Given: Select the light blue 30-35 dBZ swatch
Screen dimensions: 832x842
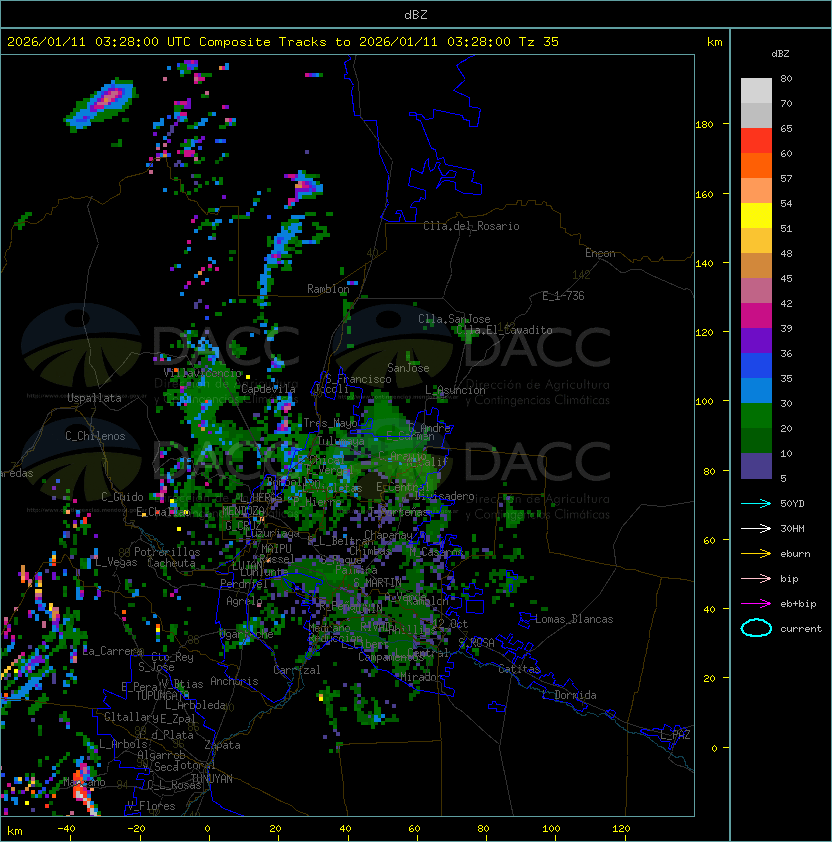Looking at the screenshot, I should click(x=756, y=390).
